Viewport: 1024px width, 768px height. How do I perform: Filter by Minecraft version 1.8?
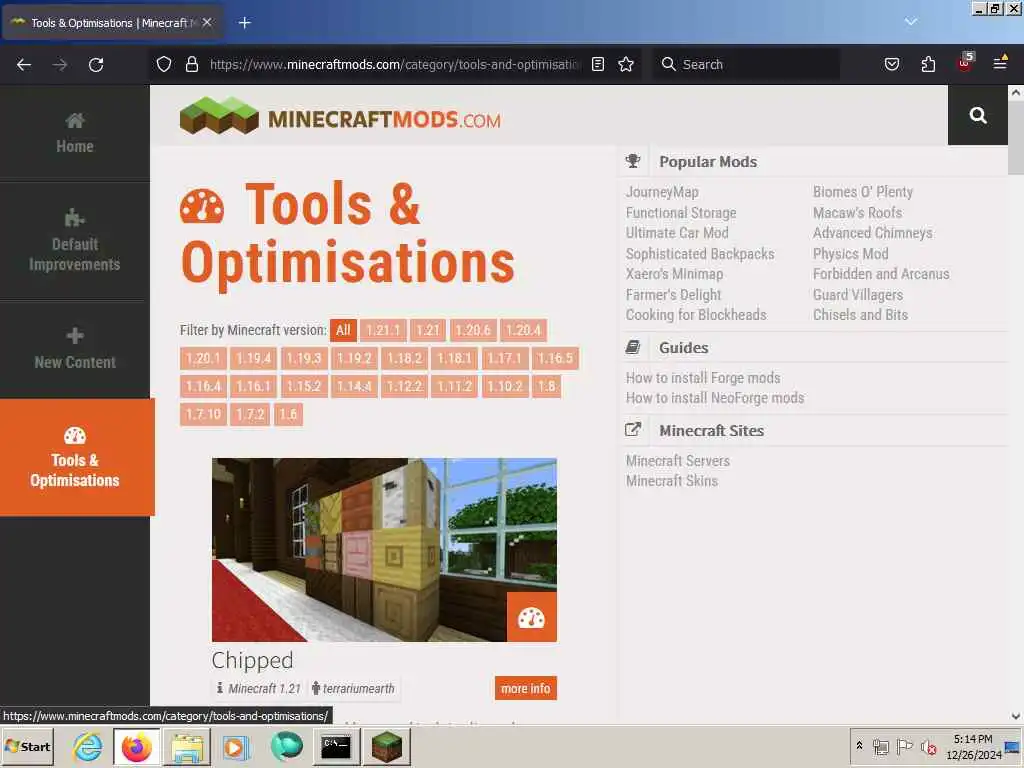coord(547,387)
